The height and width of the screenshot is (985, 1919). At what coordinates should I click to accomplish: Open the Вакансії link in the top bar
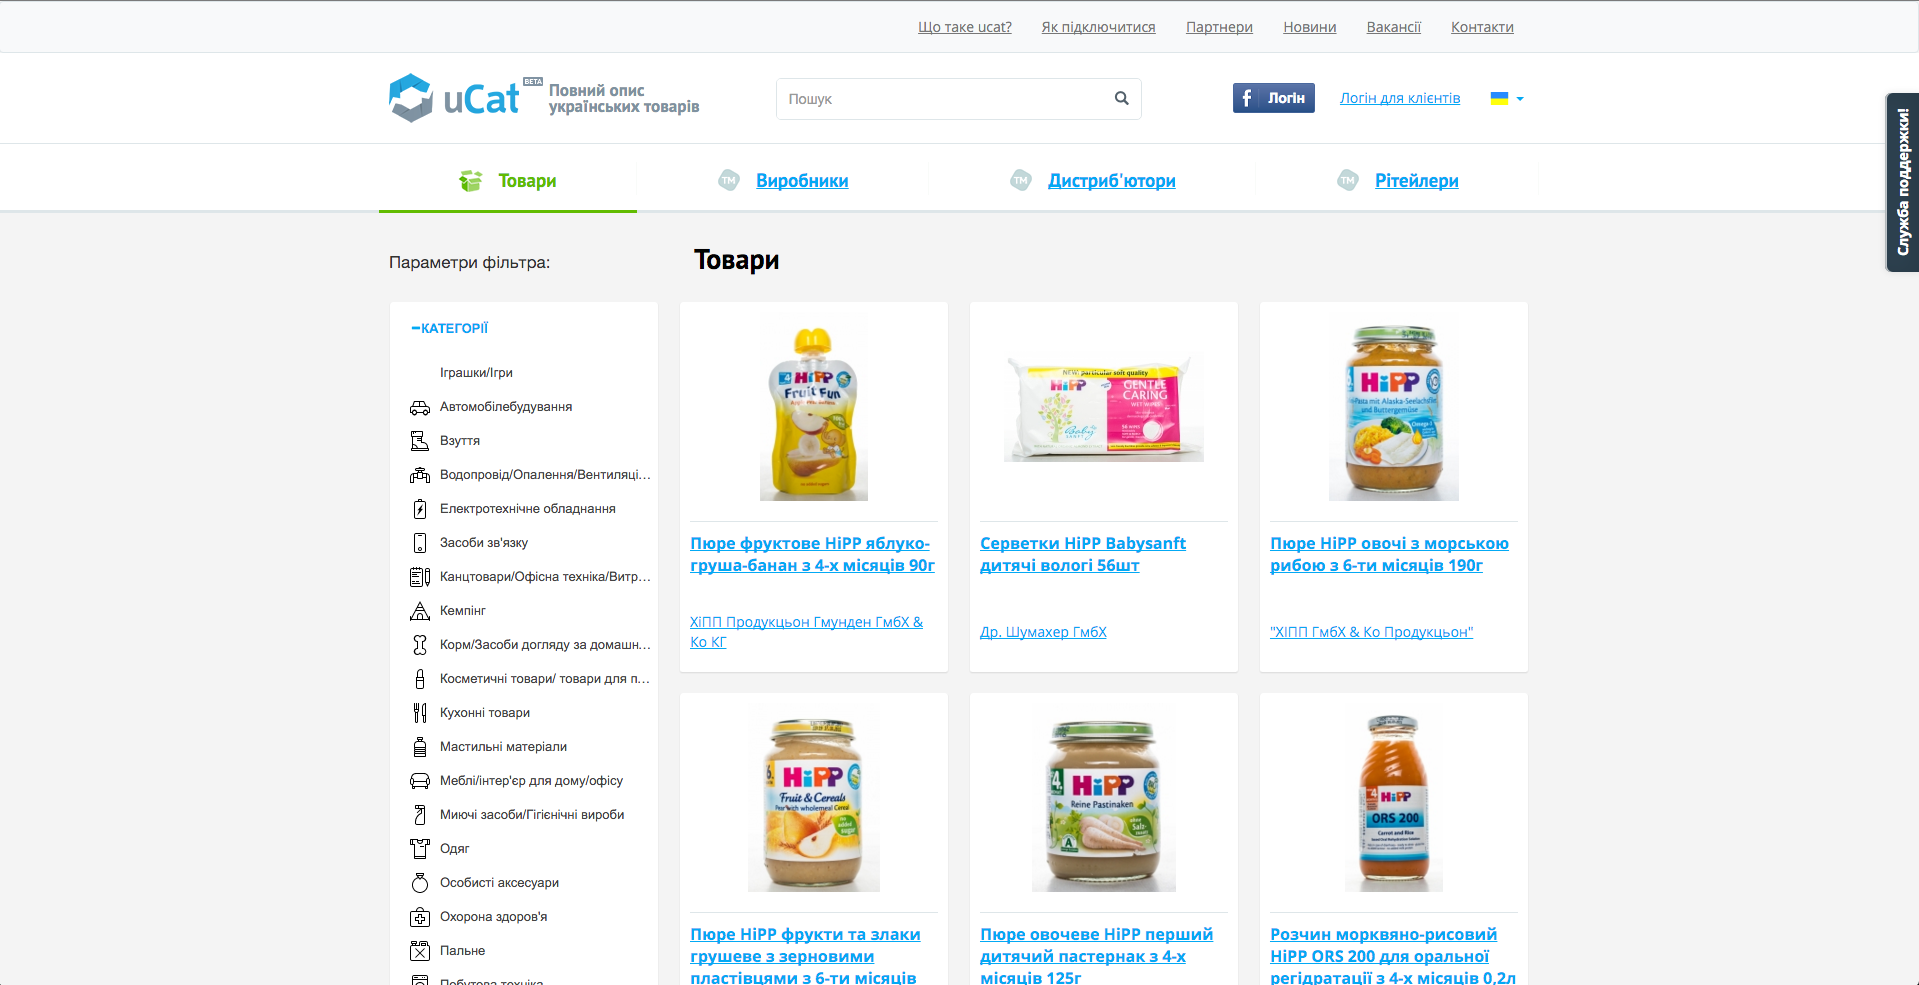pyautogui.click(x=1394, y=27)
